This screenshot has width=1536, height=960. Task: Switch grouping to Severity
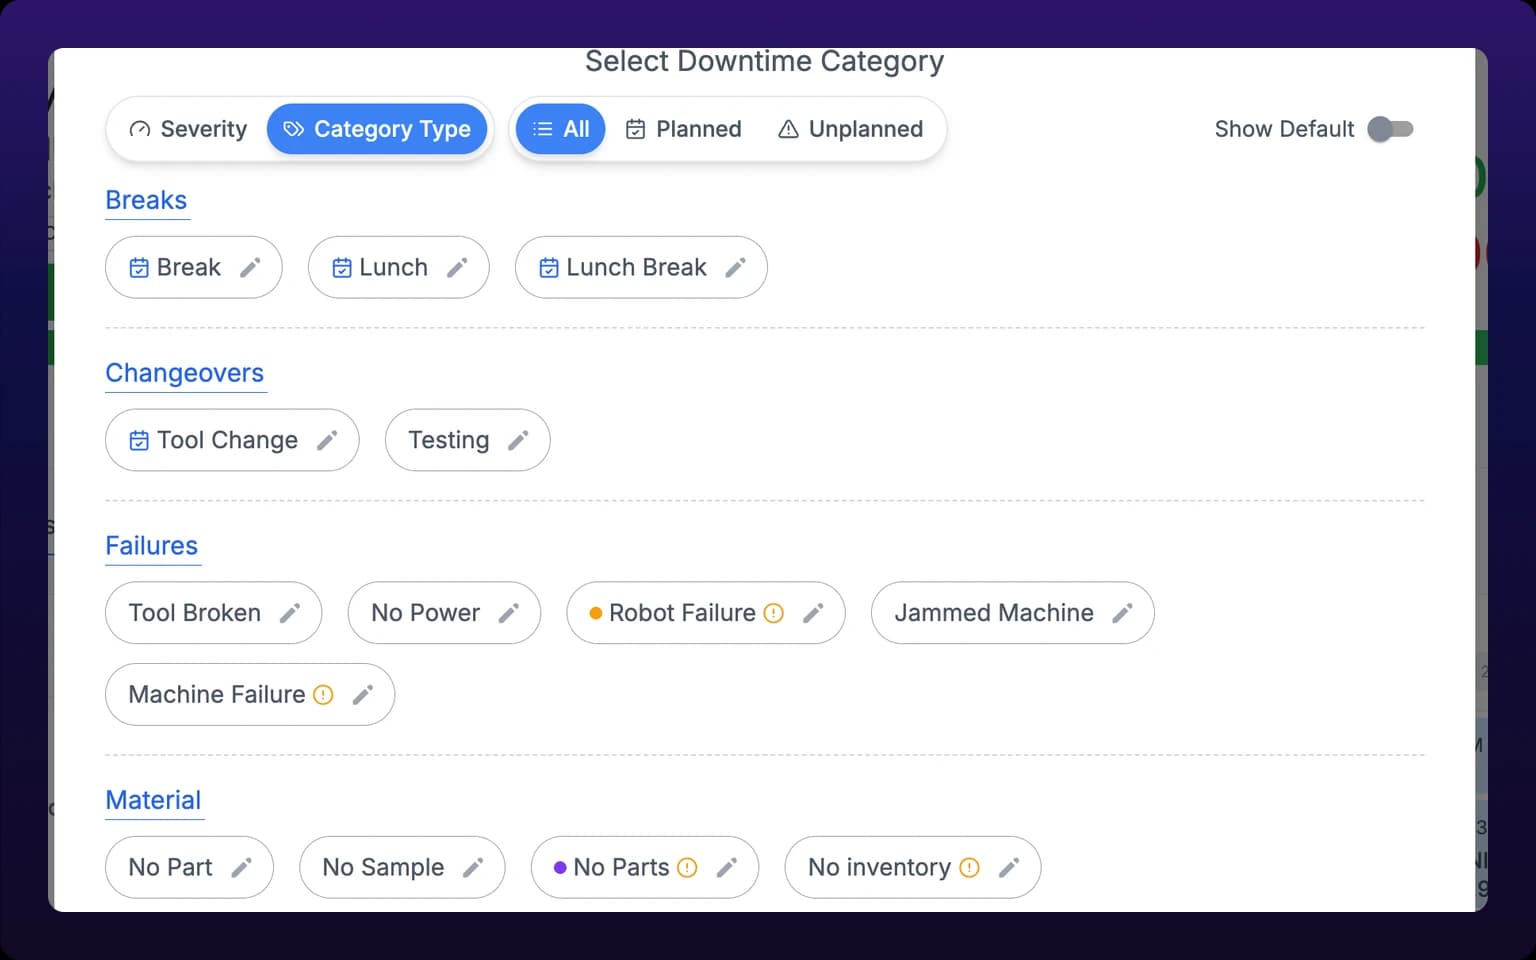188,129
